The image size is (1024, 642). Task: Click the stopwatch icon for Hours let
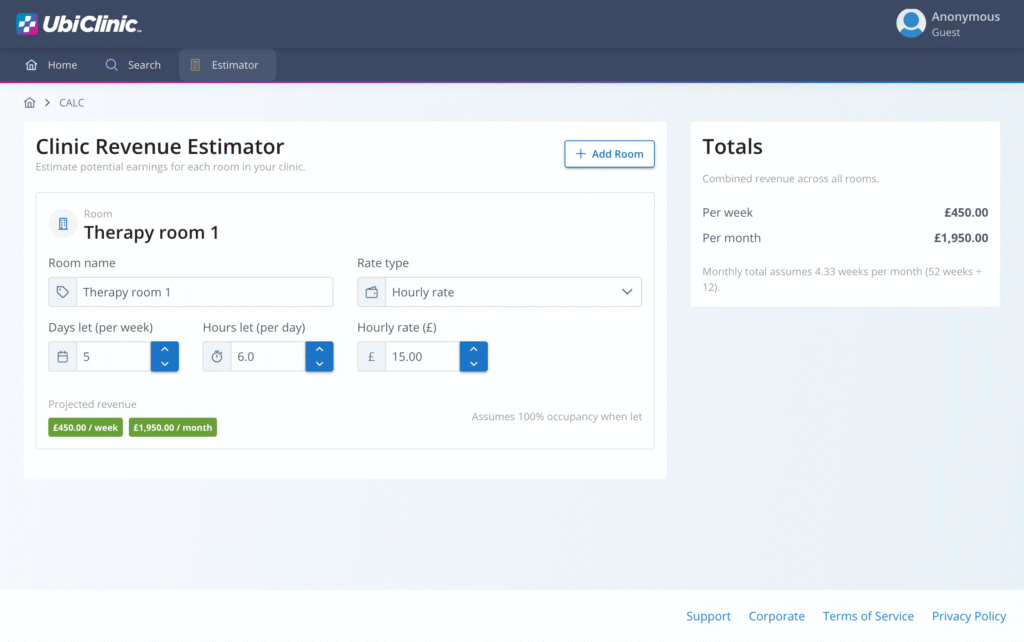(217, 357)
